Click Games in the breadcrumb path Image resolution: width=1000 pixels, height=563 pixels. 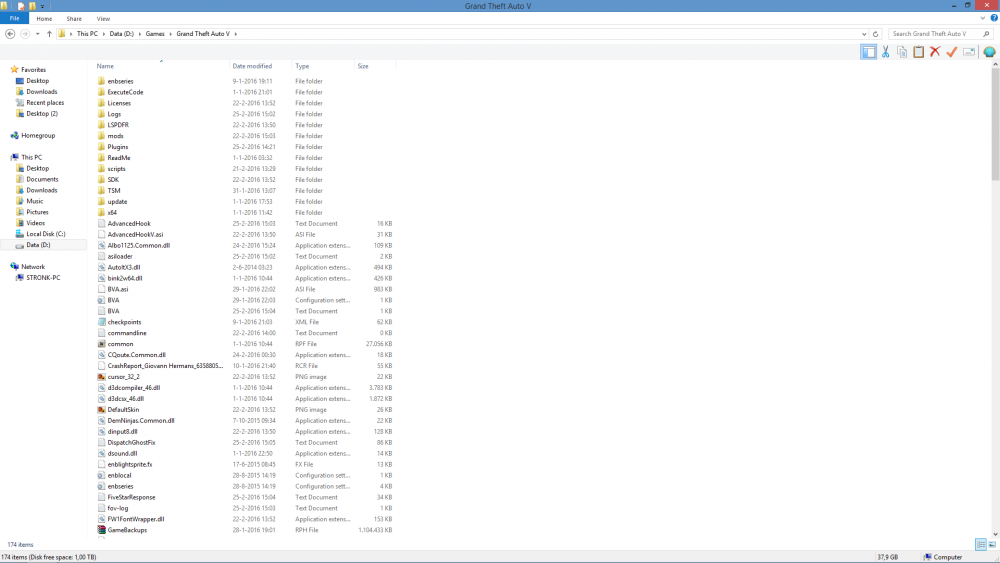[x=155, y=34]
